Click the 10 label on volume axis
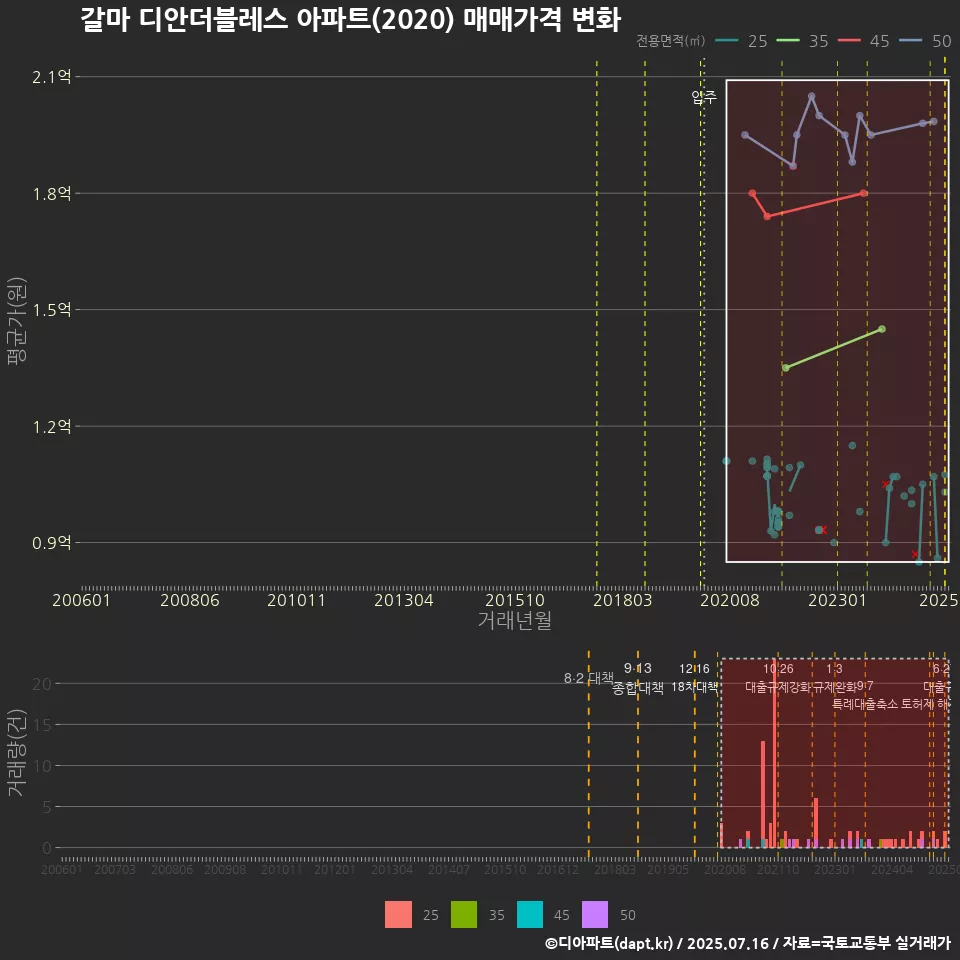Screen dimensions: 960x960 coord(42,766)
